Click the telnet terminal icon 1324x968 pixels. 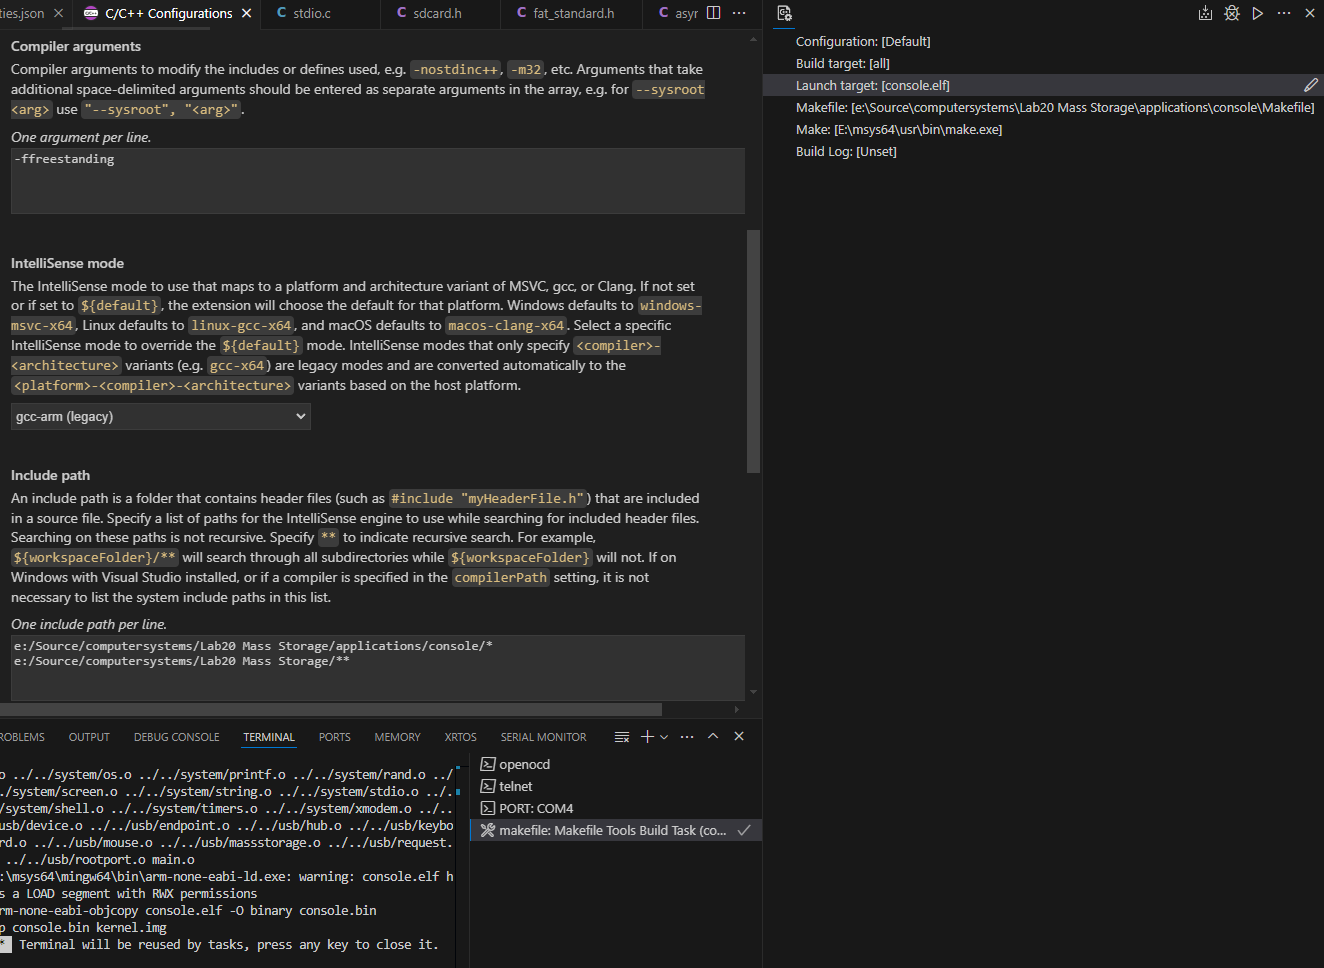(x=488, y=786)
